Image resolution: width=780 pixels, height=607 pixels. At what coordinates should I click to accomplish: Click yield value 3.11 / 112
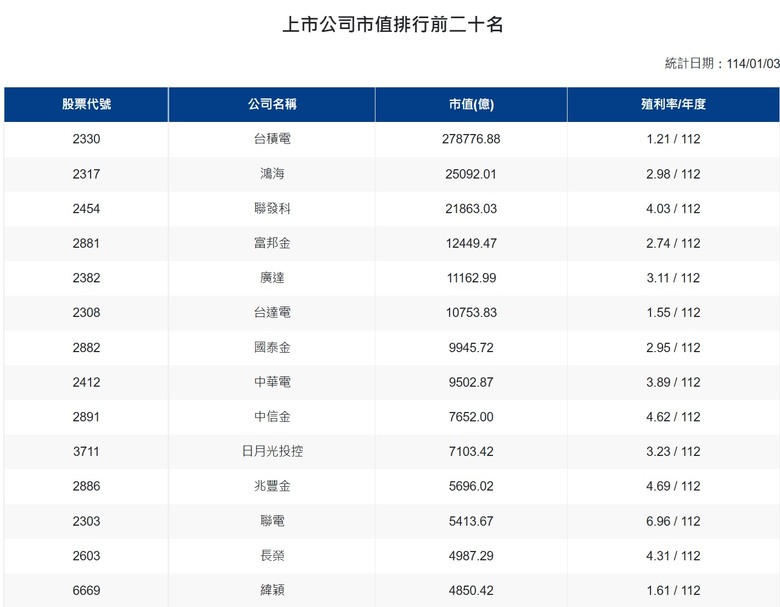coord(673,278)
